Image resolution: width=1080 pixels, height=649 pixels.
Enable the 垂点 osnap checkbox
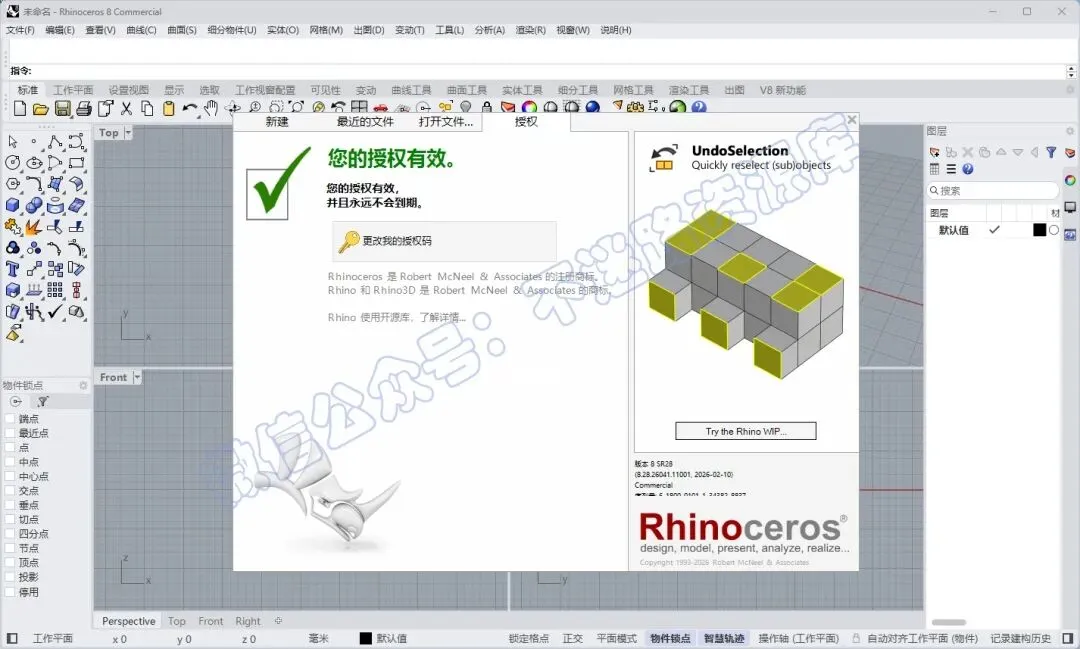(x=10, y=506)
